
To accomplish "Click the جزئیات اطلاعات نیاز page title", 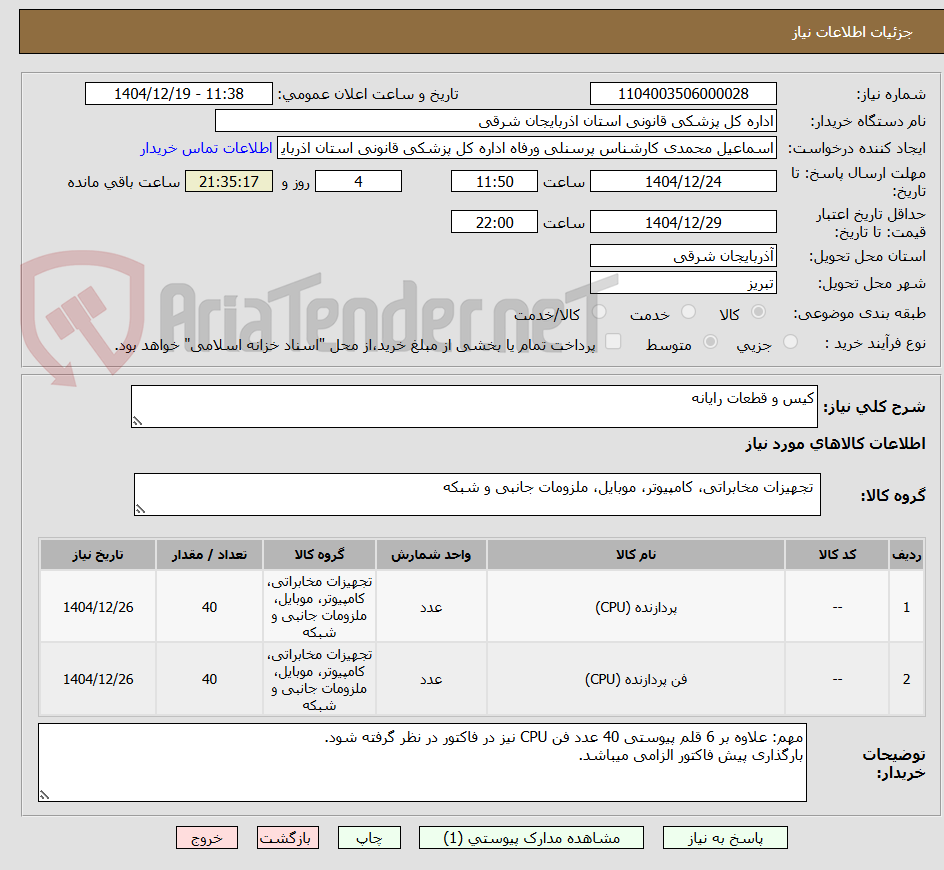I will point(852,33).
